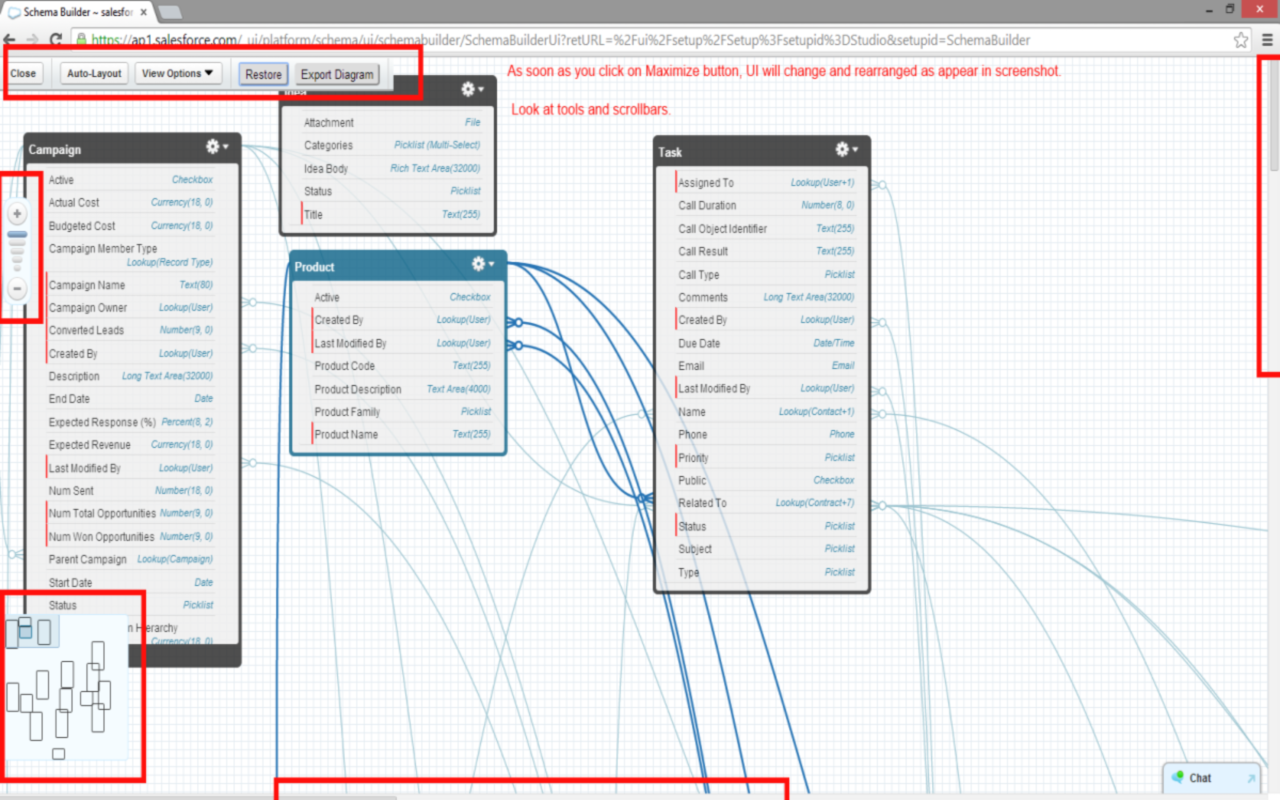Select Start Date field in Campaign

131,582
